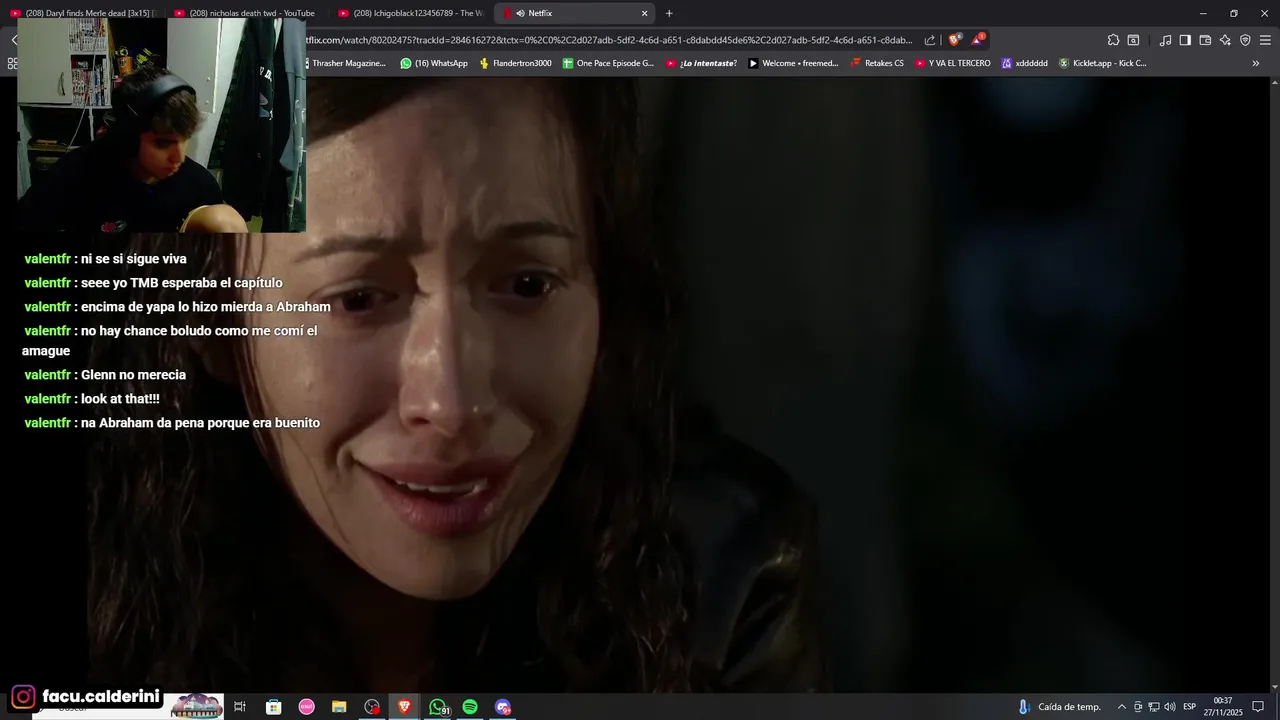Open Microsoft Store in taskbar
The image size is (1280, 720).
pos(273,707)
